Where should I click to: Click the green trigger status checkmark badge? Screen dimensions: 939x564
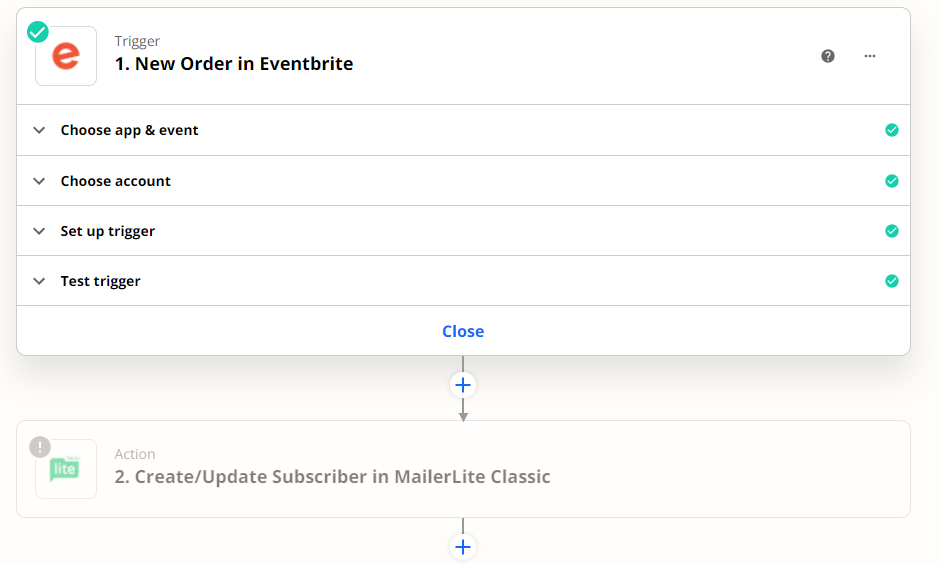38,32
